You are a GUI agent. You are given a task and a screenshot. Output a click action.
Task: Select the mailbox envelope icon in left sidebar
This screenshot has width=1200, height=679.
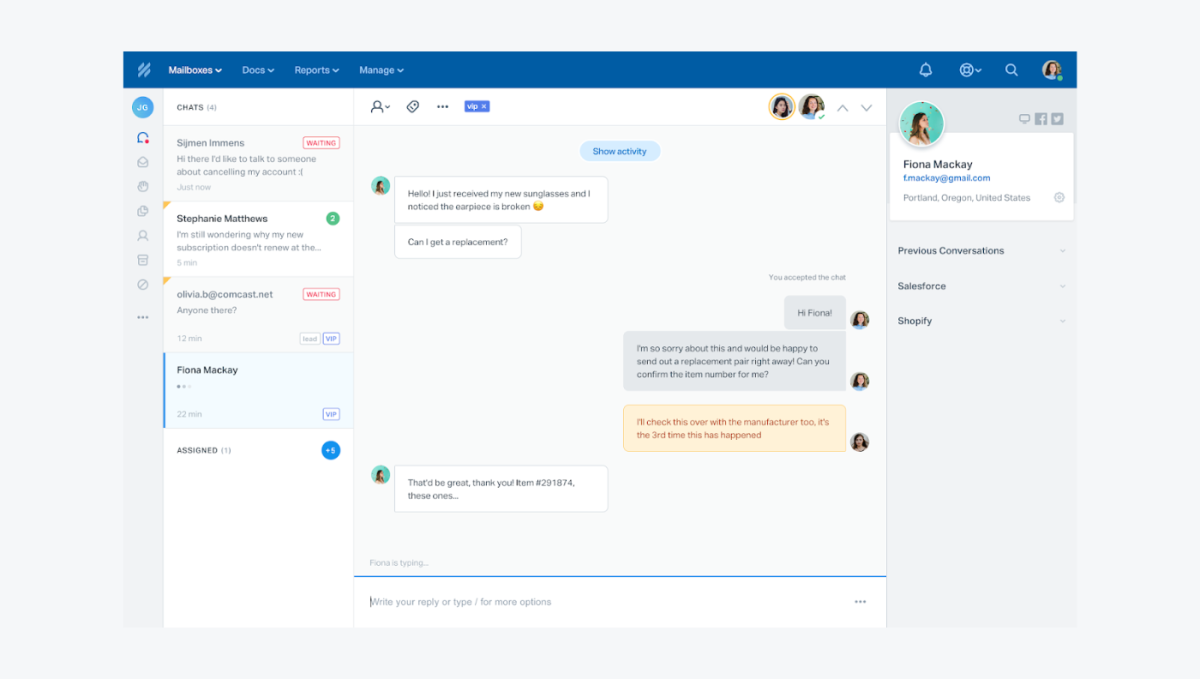[x=142, y=161]
